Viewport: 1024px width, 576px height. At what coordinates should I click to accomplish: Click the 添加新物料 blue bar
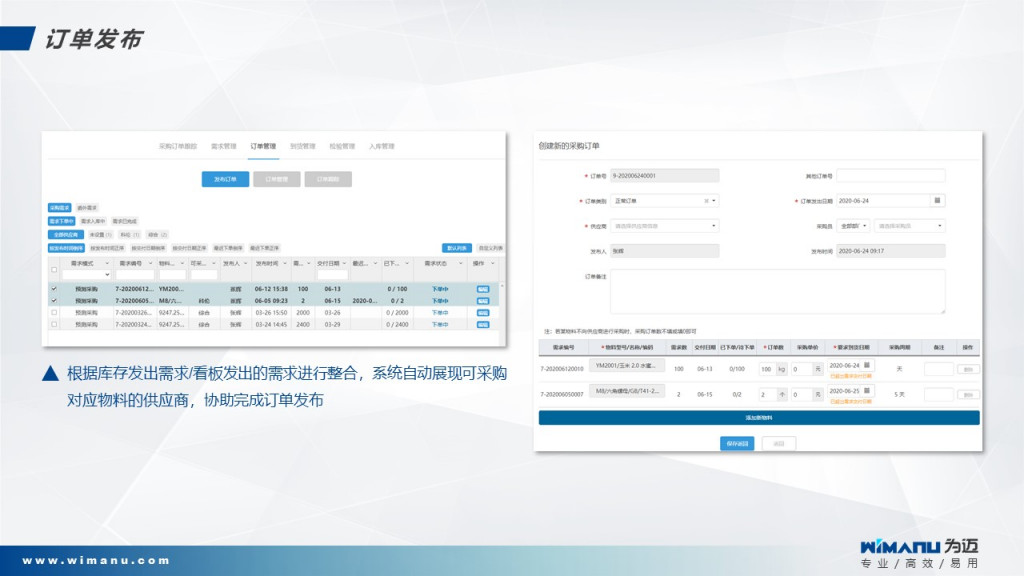759,417
